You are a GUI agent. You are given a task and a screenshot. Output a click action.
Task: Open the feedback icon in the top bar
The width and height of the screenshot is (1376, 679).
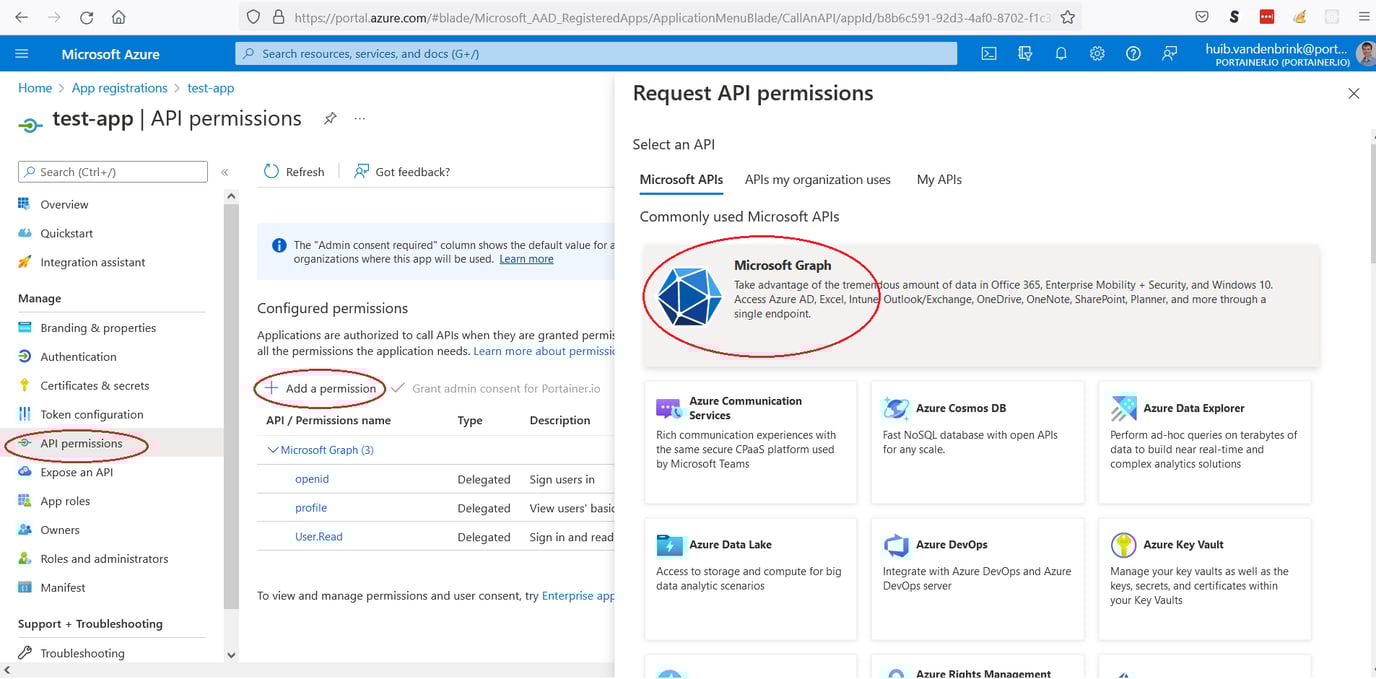[1169, 53]
